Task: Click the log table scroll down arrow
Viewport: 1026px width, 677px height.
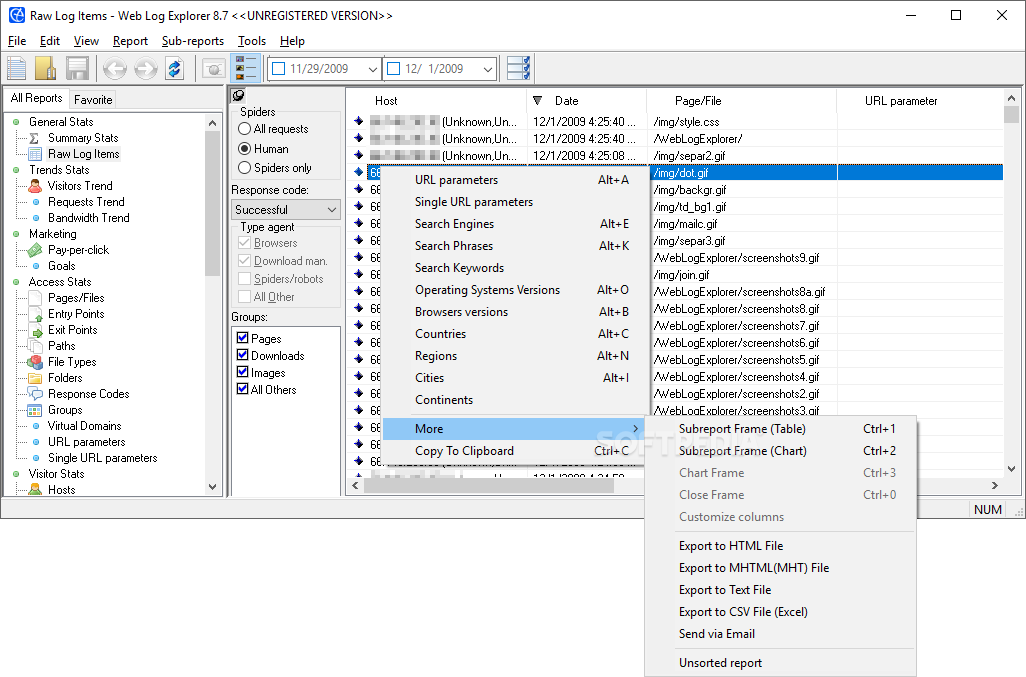Action: 1012,468
